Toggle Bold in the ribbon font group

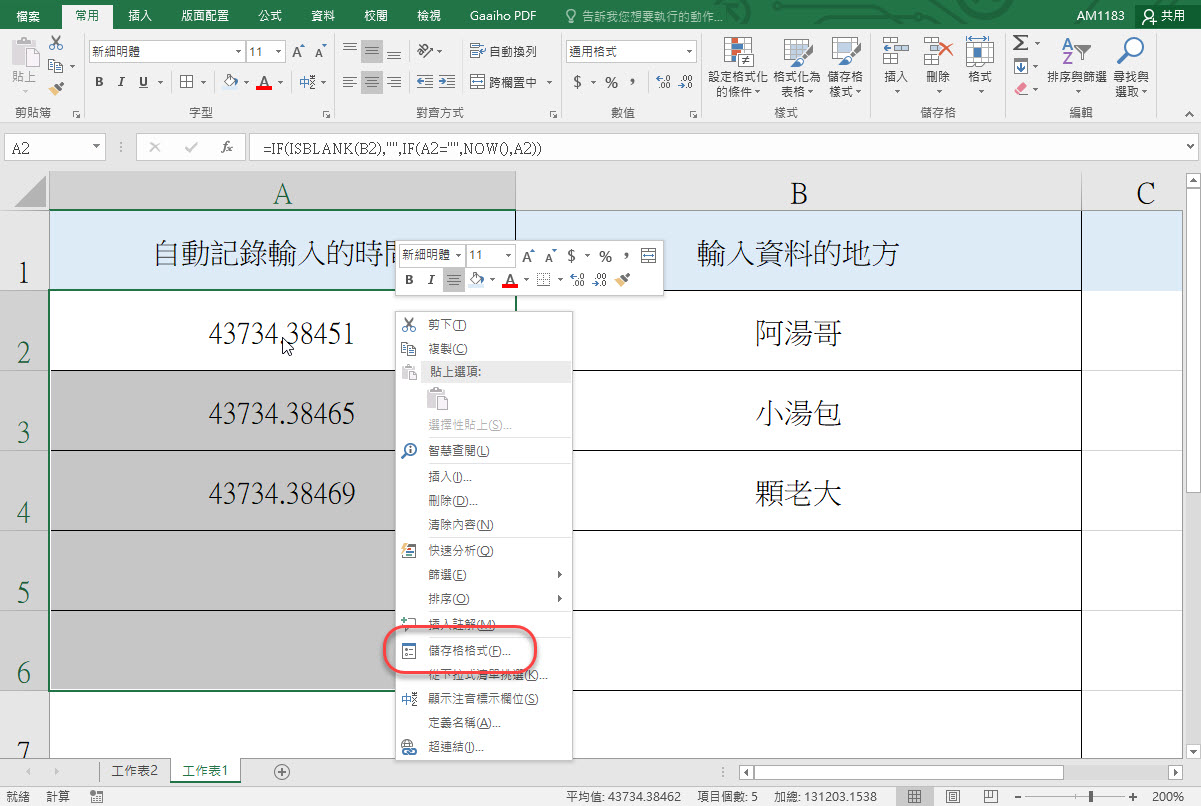tap(99, 82)
